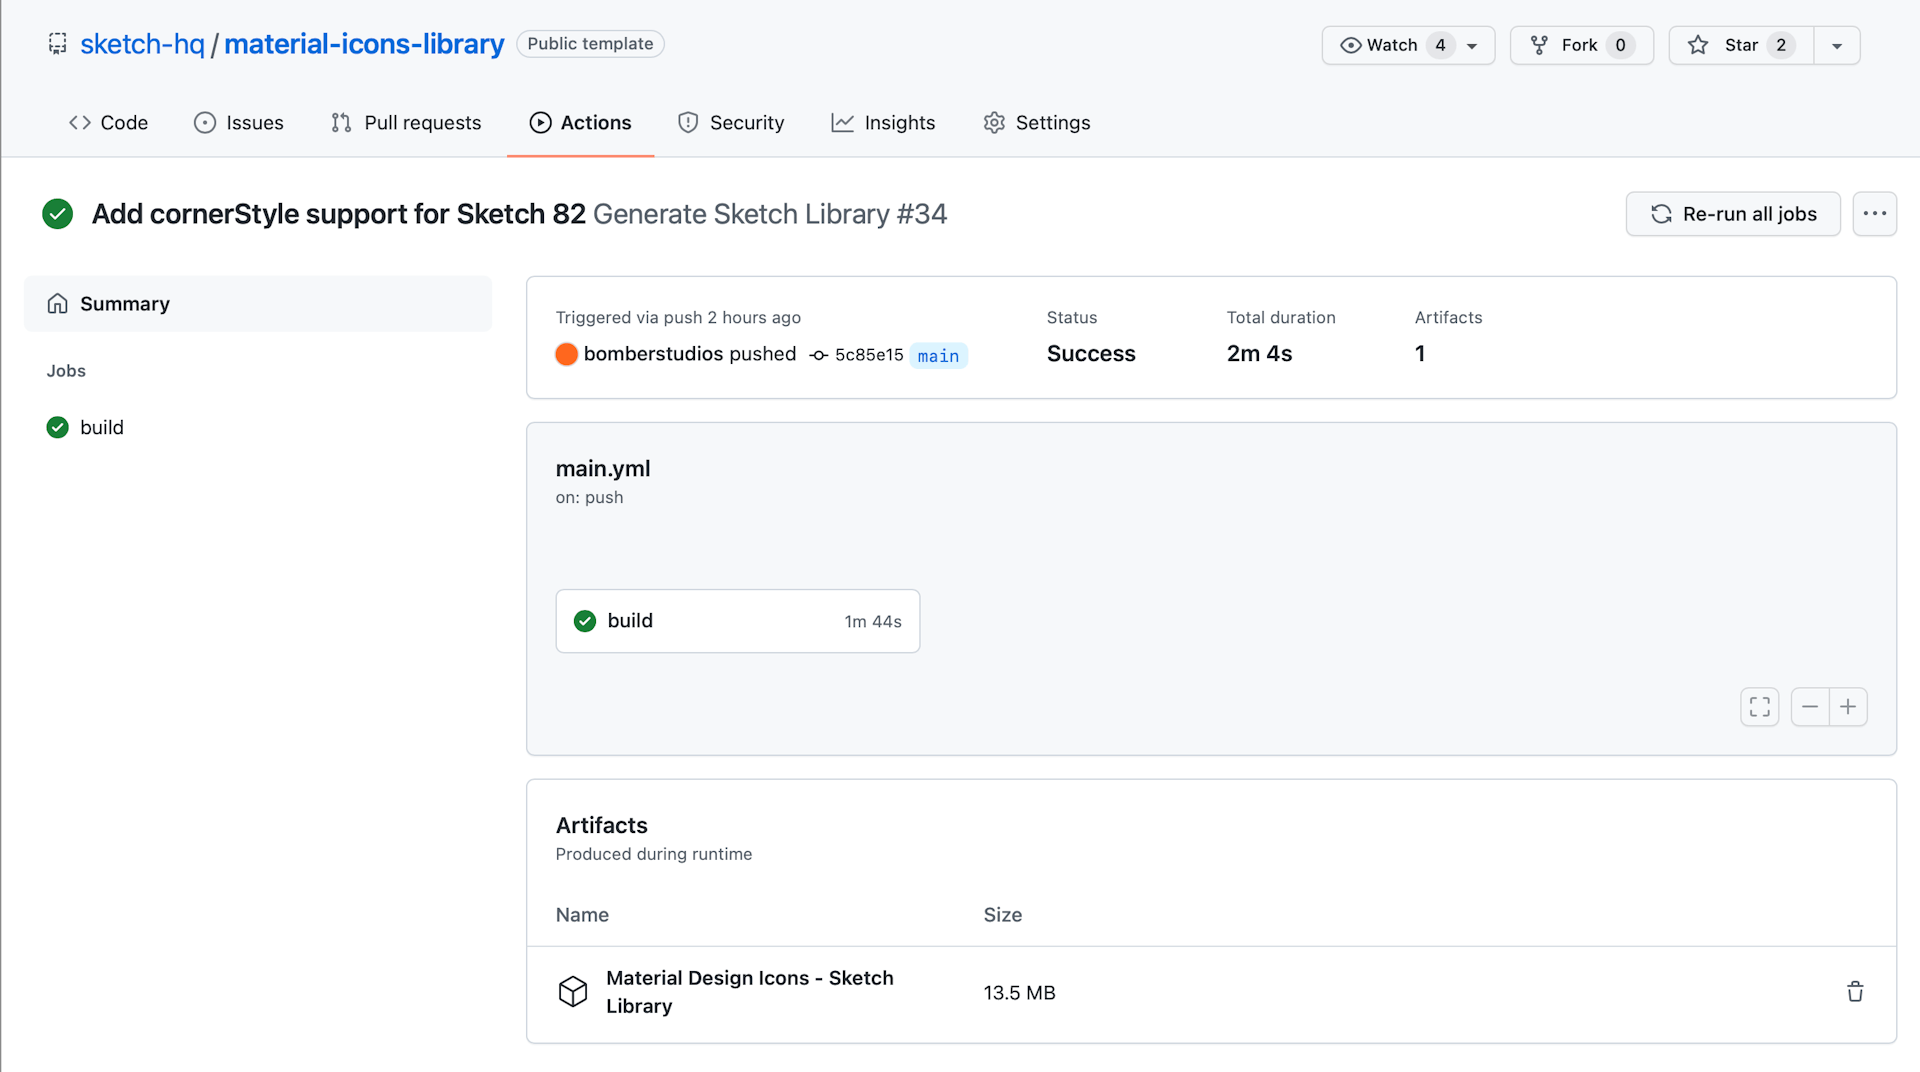This screenshot has height=1072, width=1920.
Task: Click the Settings gear icon
Action: tap(994, 122)
